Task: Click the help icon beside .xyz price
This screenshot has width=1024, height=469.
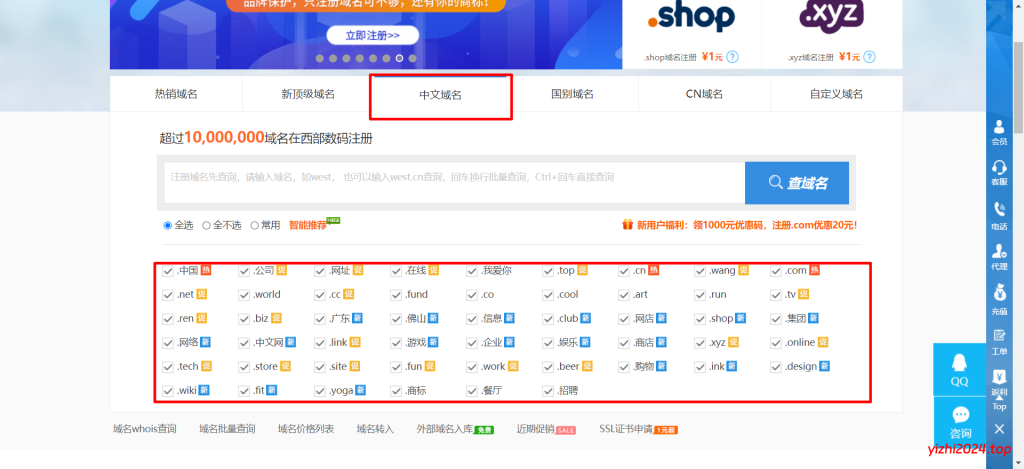Action: tap(873, 57)
